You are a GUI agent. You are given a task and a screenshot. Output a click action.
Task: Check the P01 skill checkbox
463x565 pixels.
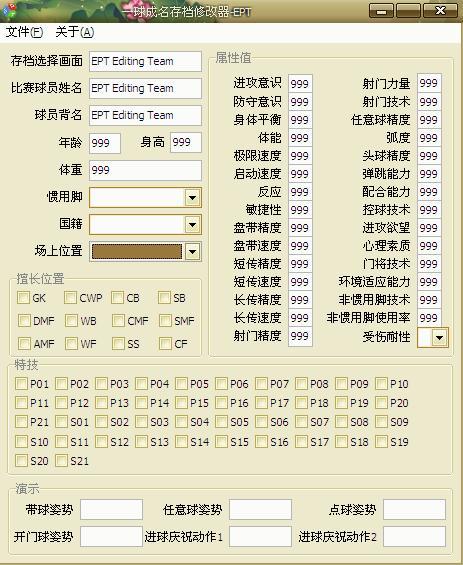[x=22, y=384]
